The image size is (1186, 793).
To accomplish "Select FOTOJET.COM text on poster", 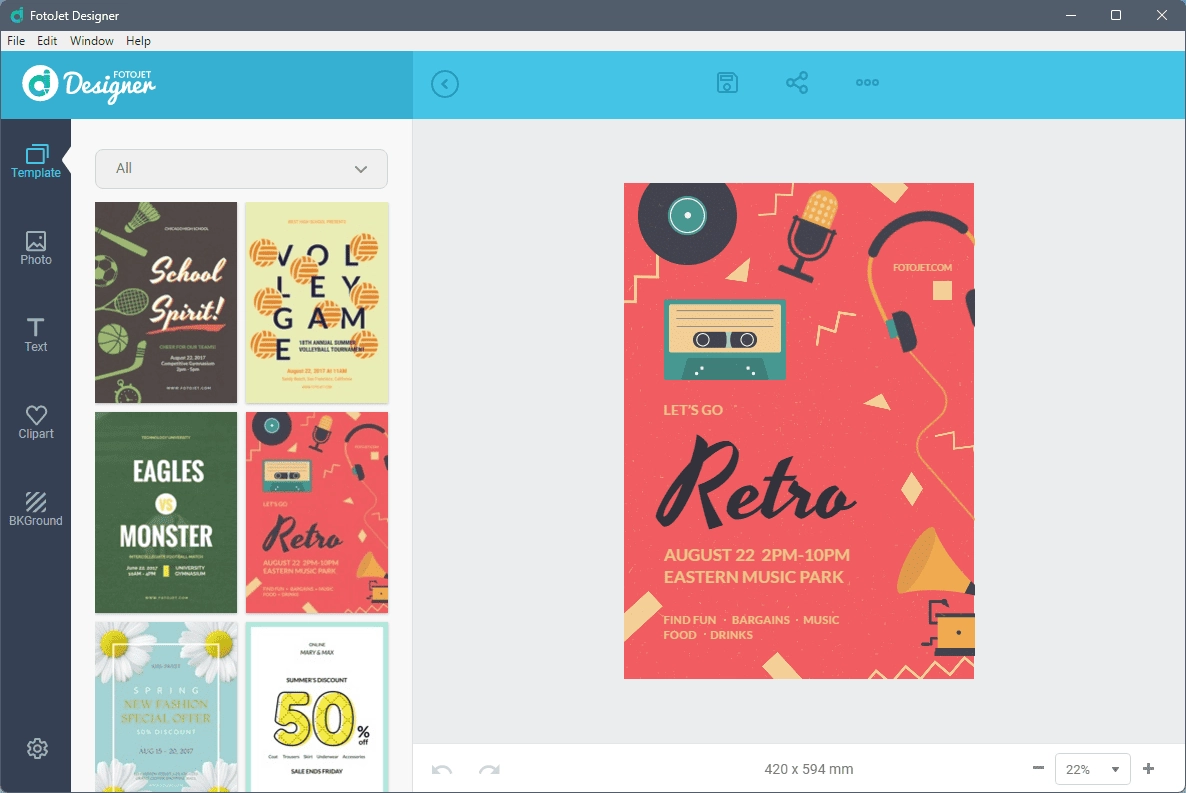I will point(922,267).
